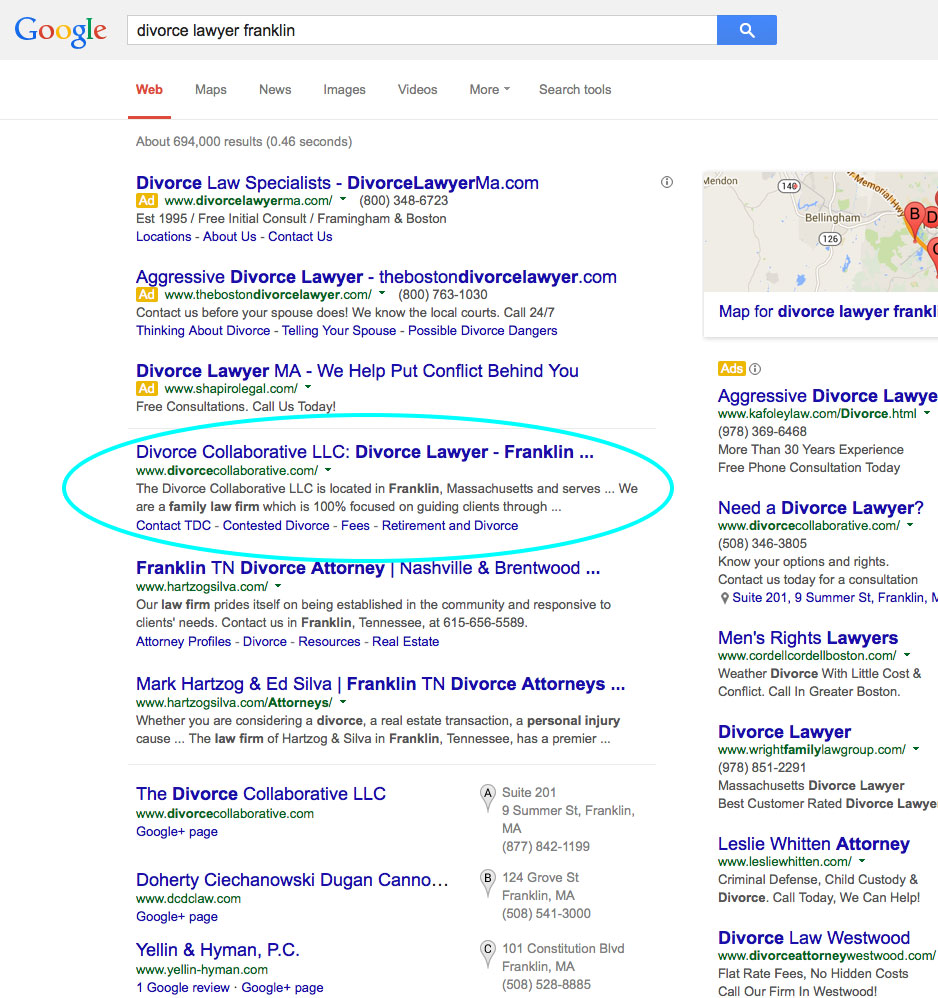
Task: Open 'Franklin TN Divorce Attorney | Nashville & Brentwood' result
Action: point(368,568)
